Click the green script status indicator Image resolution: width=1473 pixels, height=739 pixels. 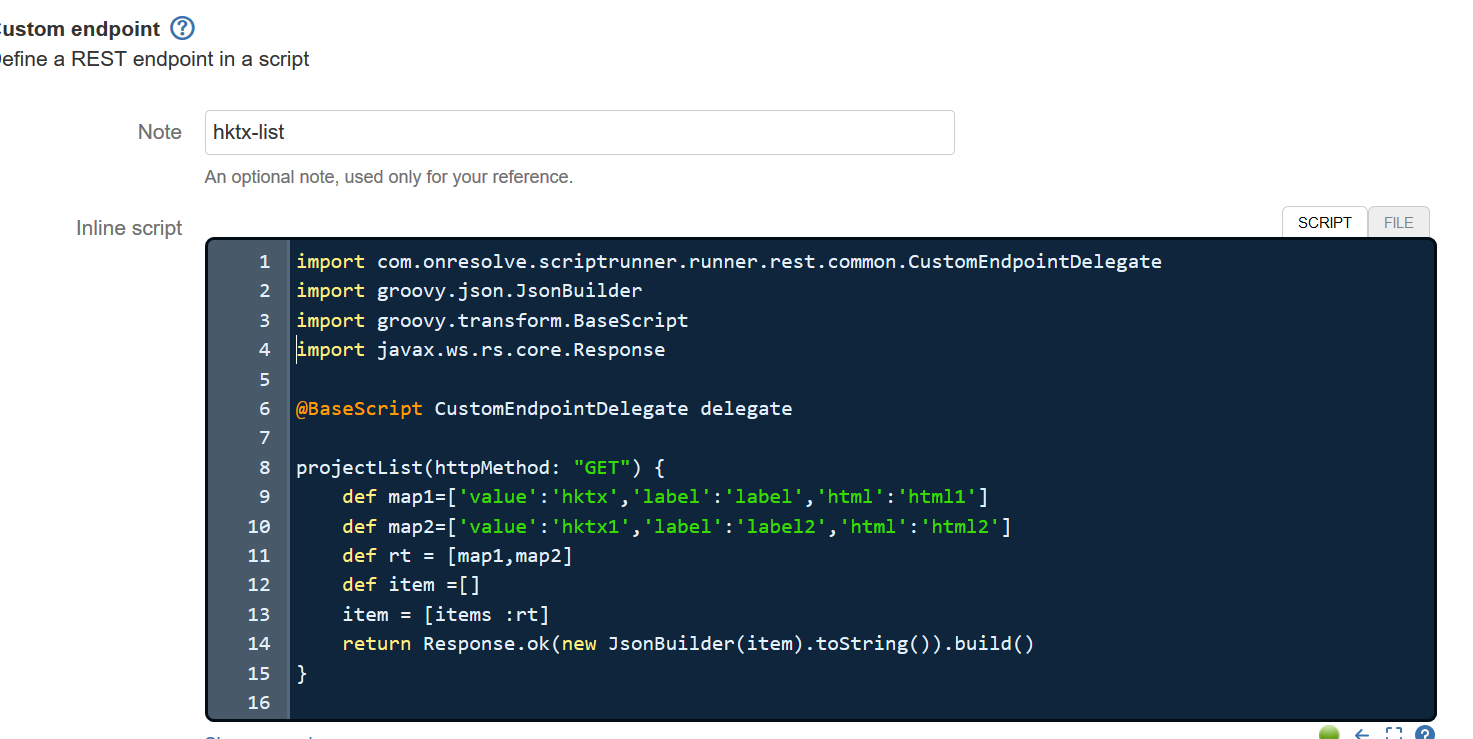pyautogui.click(x=1329, y=734)
